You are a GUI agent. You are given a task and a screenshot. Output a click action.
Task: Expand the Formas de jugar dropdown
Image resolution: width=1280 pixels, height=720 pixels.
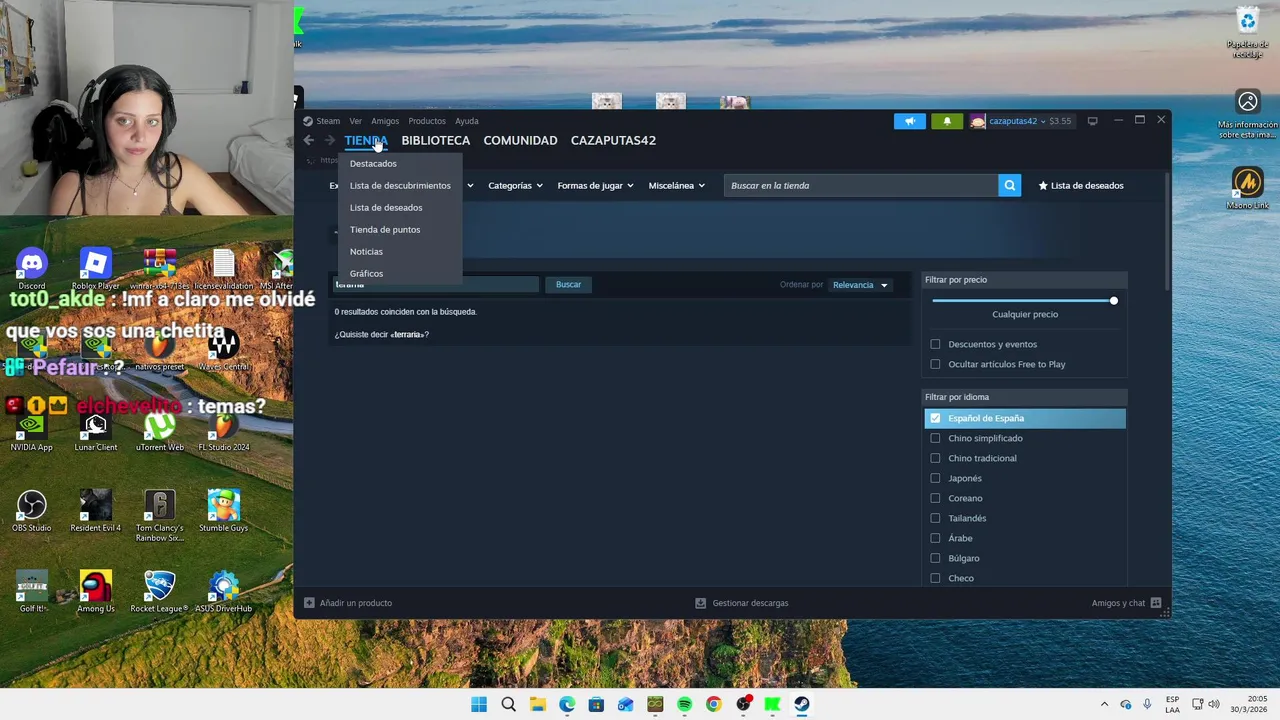595,185
